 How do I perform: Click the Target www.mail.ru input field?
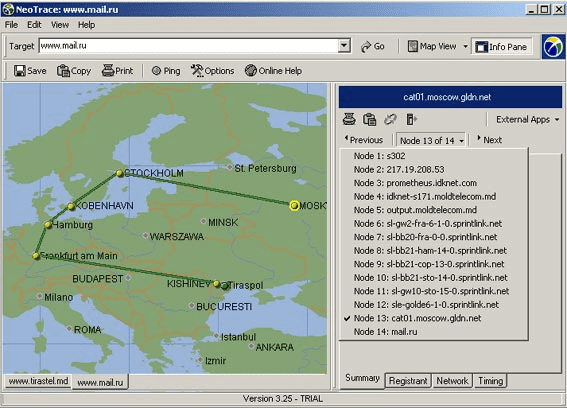(x=188, y=46)
